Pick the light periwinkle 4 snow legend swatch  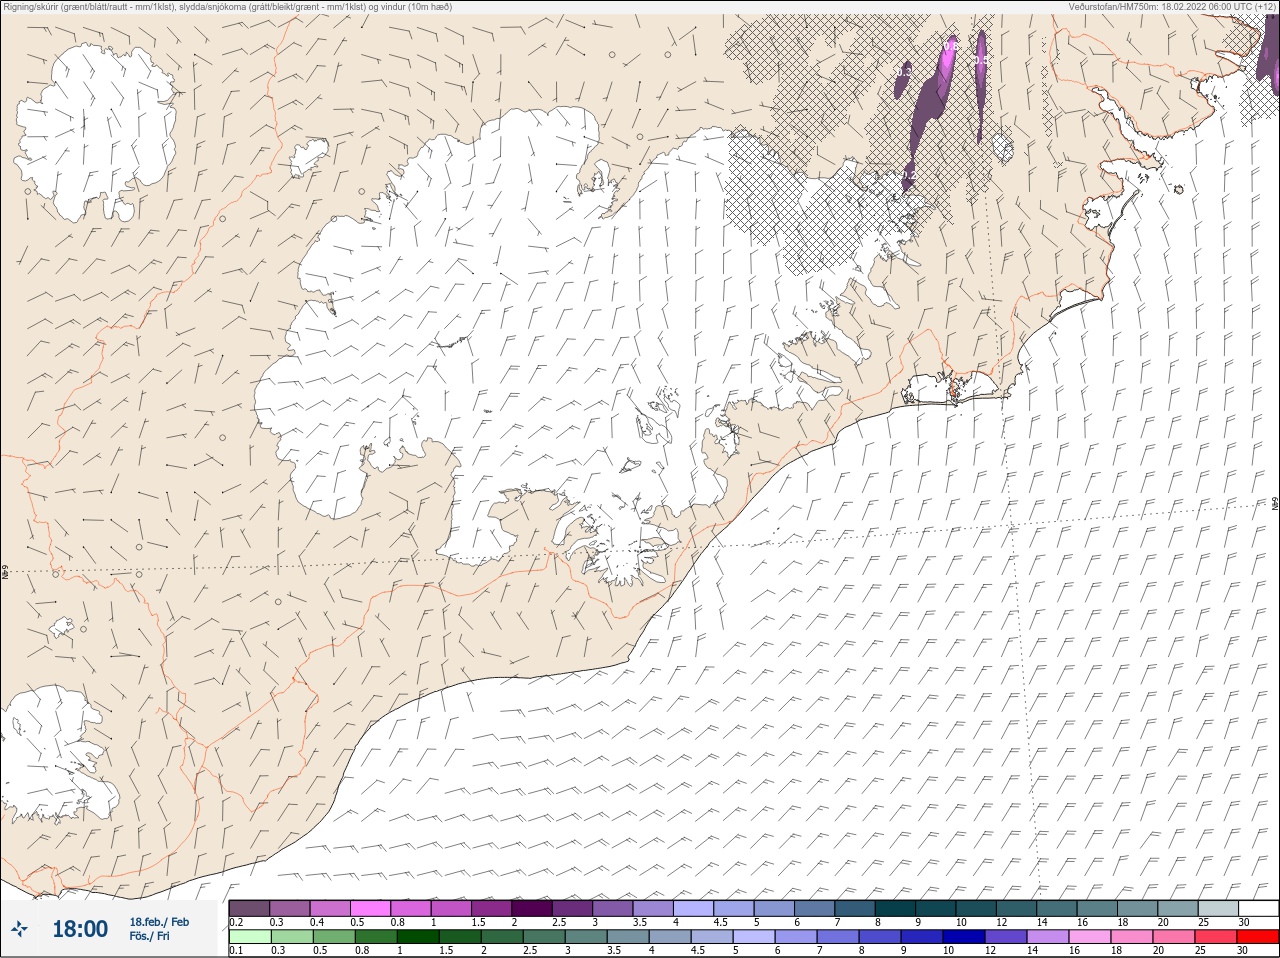(x=693, y=908)
